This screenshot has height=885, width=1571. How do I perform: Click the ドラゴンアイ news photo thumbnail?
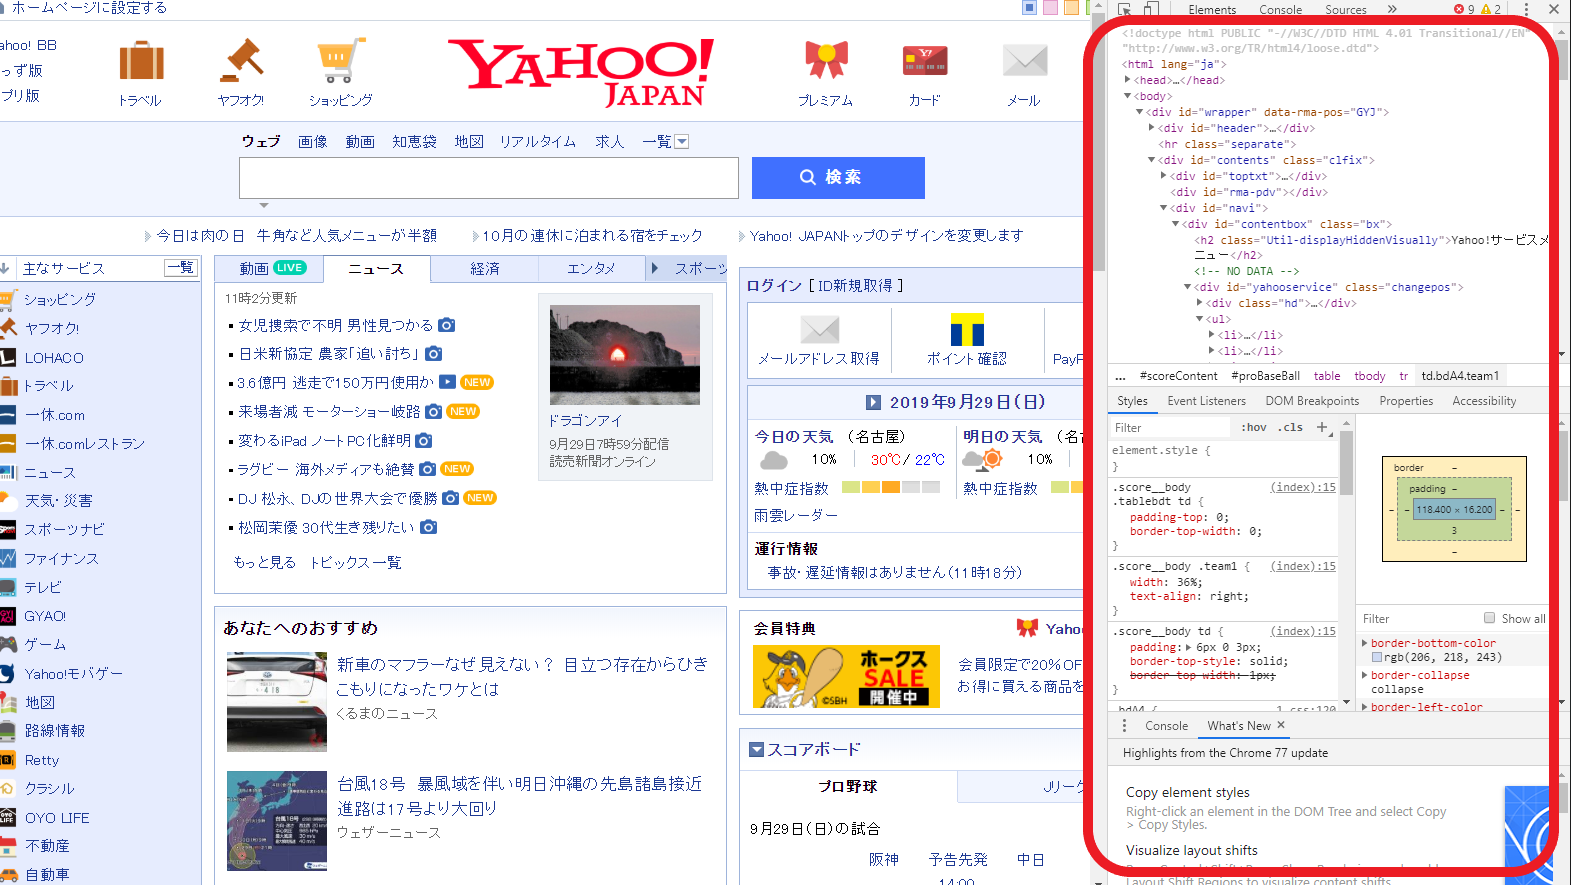tap(625, 355)
